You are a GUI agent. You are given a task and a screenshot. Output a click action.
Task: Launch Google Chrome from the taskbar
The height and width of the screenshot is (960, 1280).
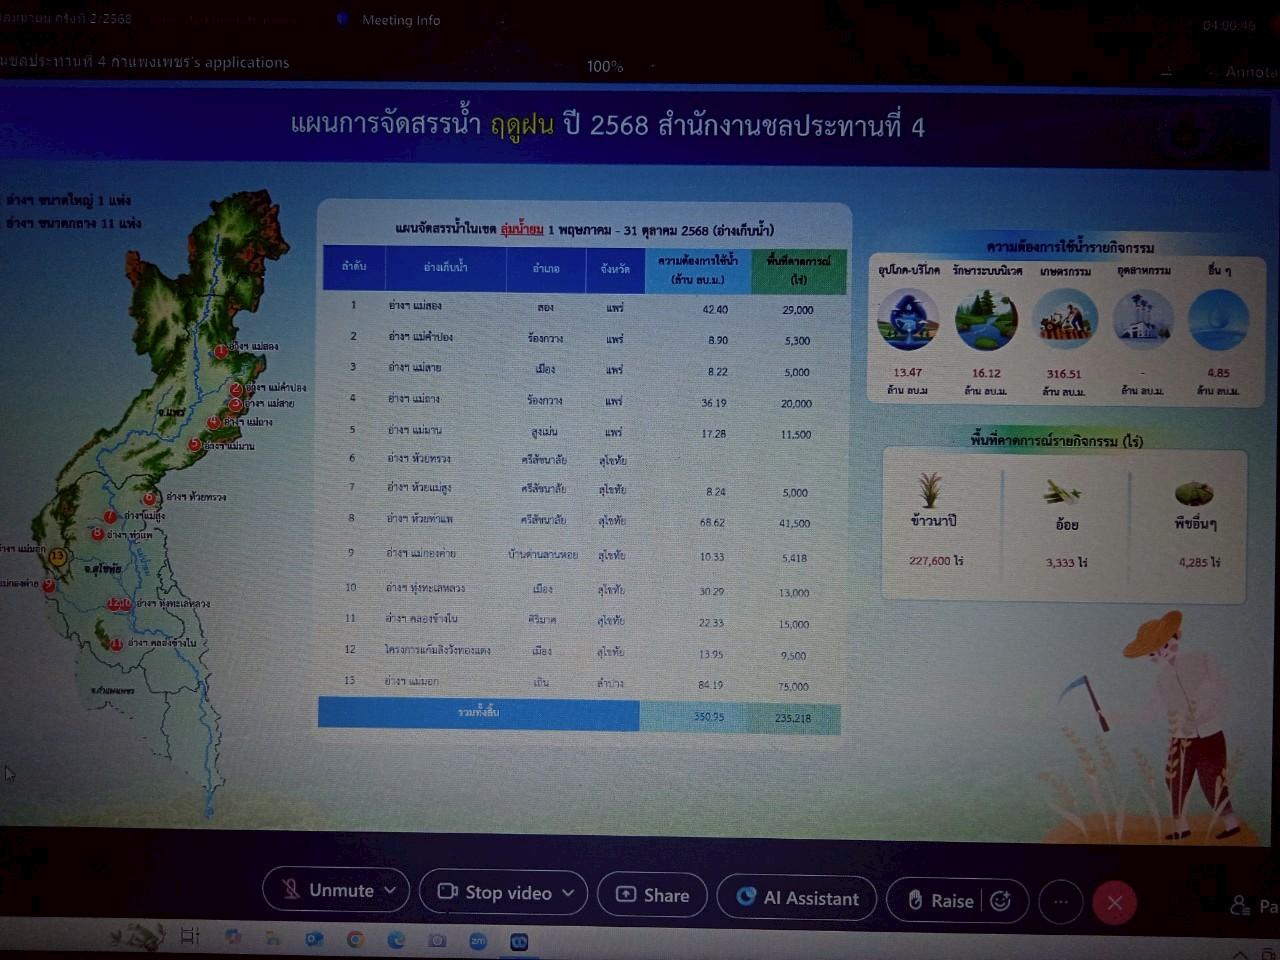point(356,940)
